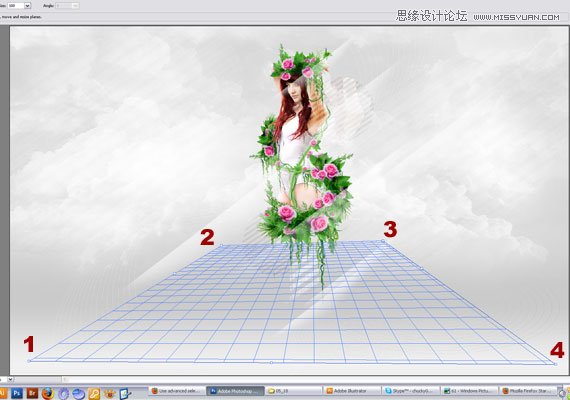Click the blue globe quick launch icon
Viewport: 570px width, 400px height.
point(79,393)
